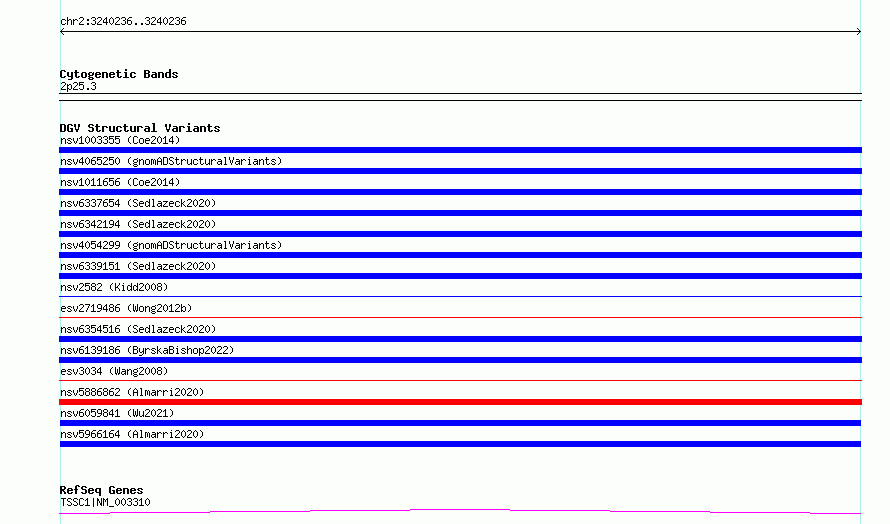Open variant nsv4065250 (gnomADStructuralVariants) label

(x=171, y=161)
